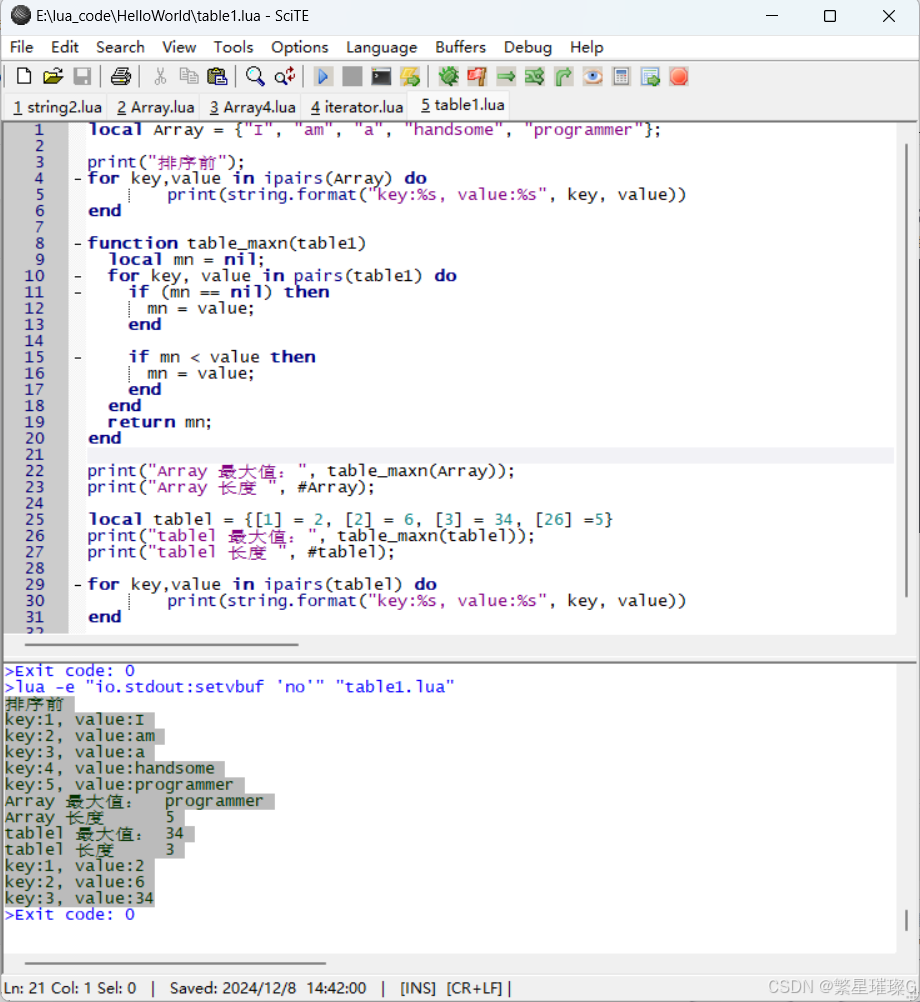
Task: Click the 'local mn = nil;' code line
Action: click(186, 259)
